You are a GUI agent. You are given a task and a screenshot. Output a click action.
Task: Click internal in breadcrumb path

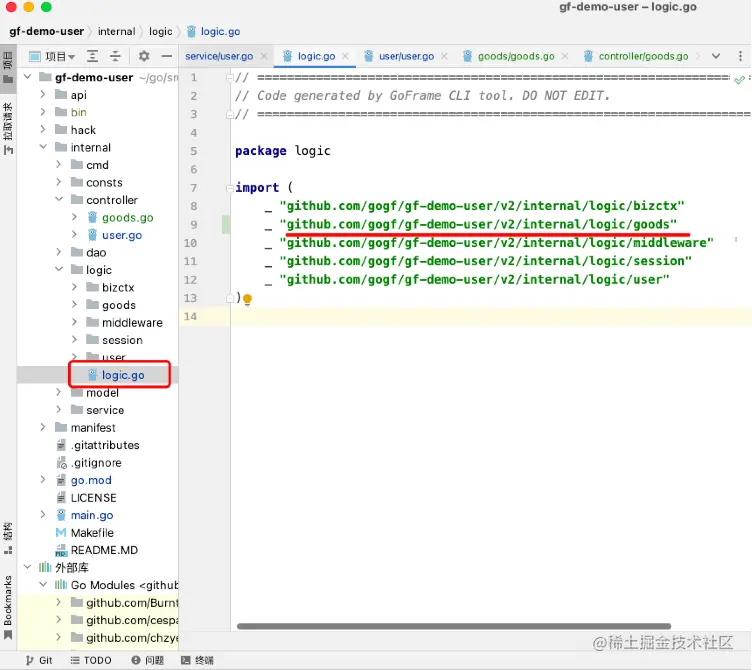(117, 32)
